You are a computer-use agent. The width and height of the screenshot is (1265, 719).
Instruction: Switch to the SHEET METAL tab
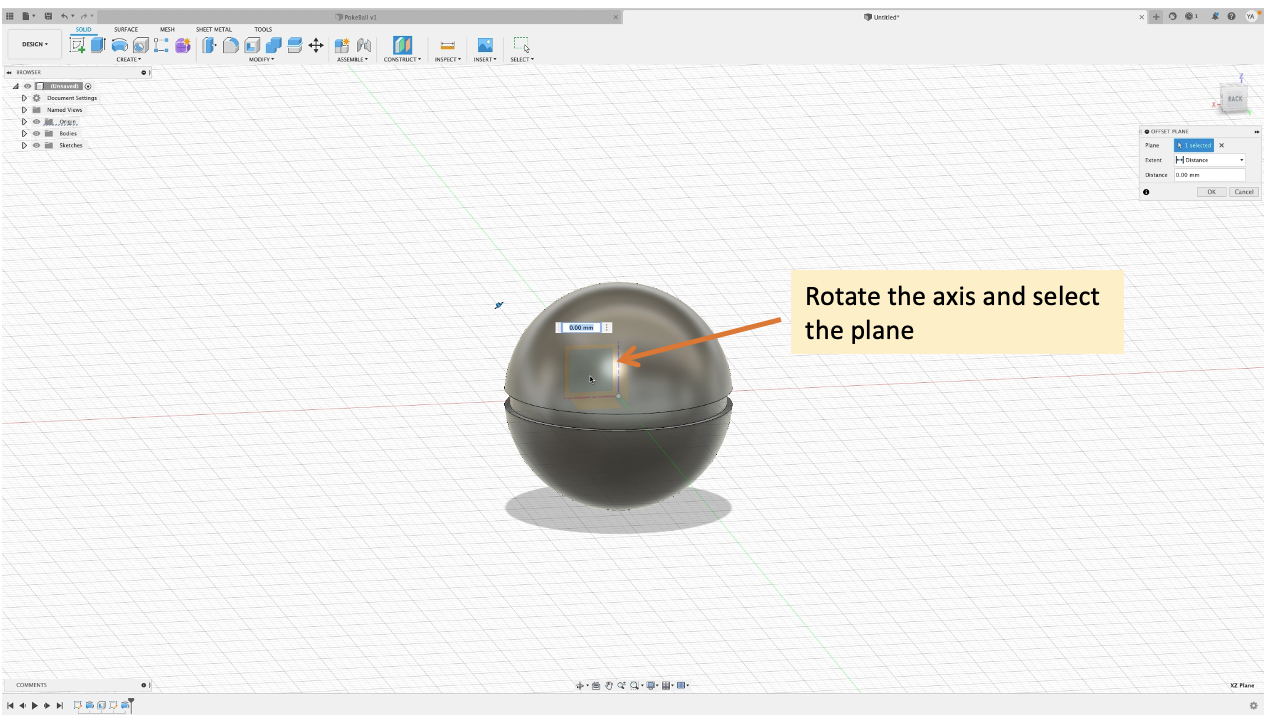pyautogui.click(x=214, y=29)
